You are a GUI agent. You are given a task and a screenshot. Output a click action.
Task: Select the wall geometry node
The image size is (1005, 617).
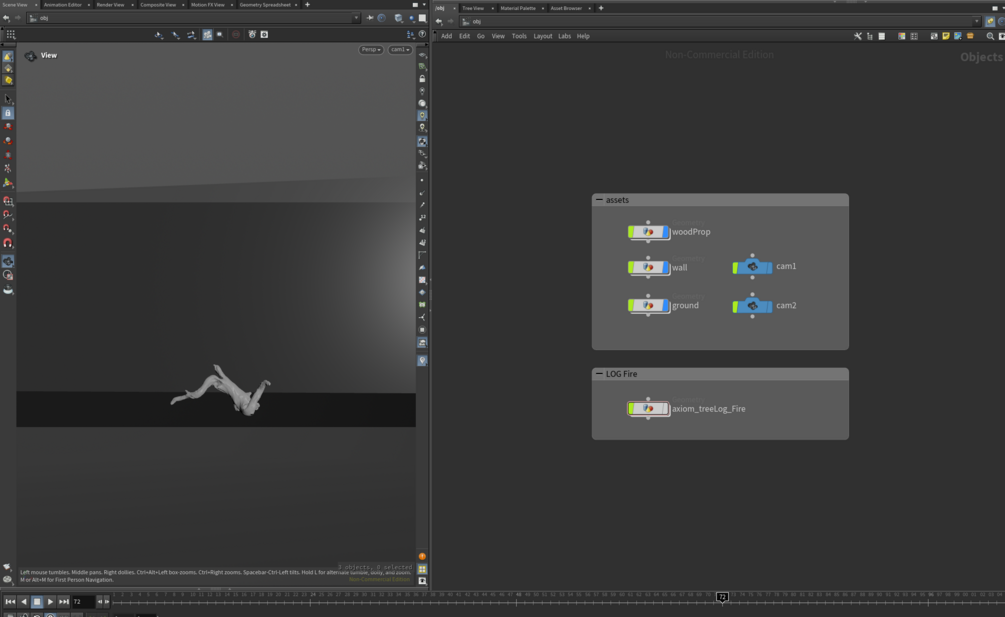point(649,267)
